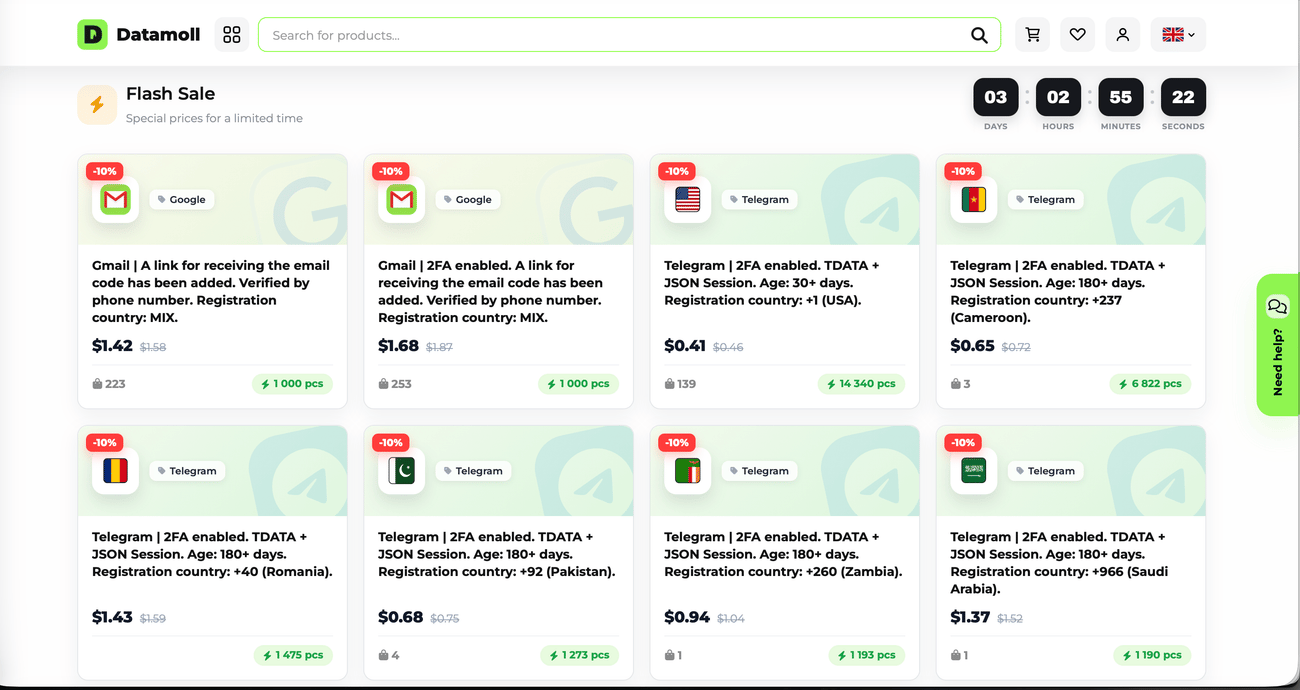Screen dimensions: 1300x690
Task: Click the Telegram tag on Cameroon card
Action: tap(1045, 200)
